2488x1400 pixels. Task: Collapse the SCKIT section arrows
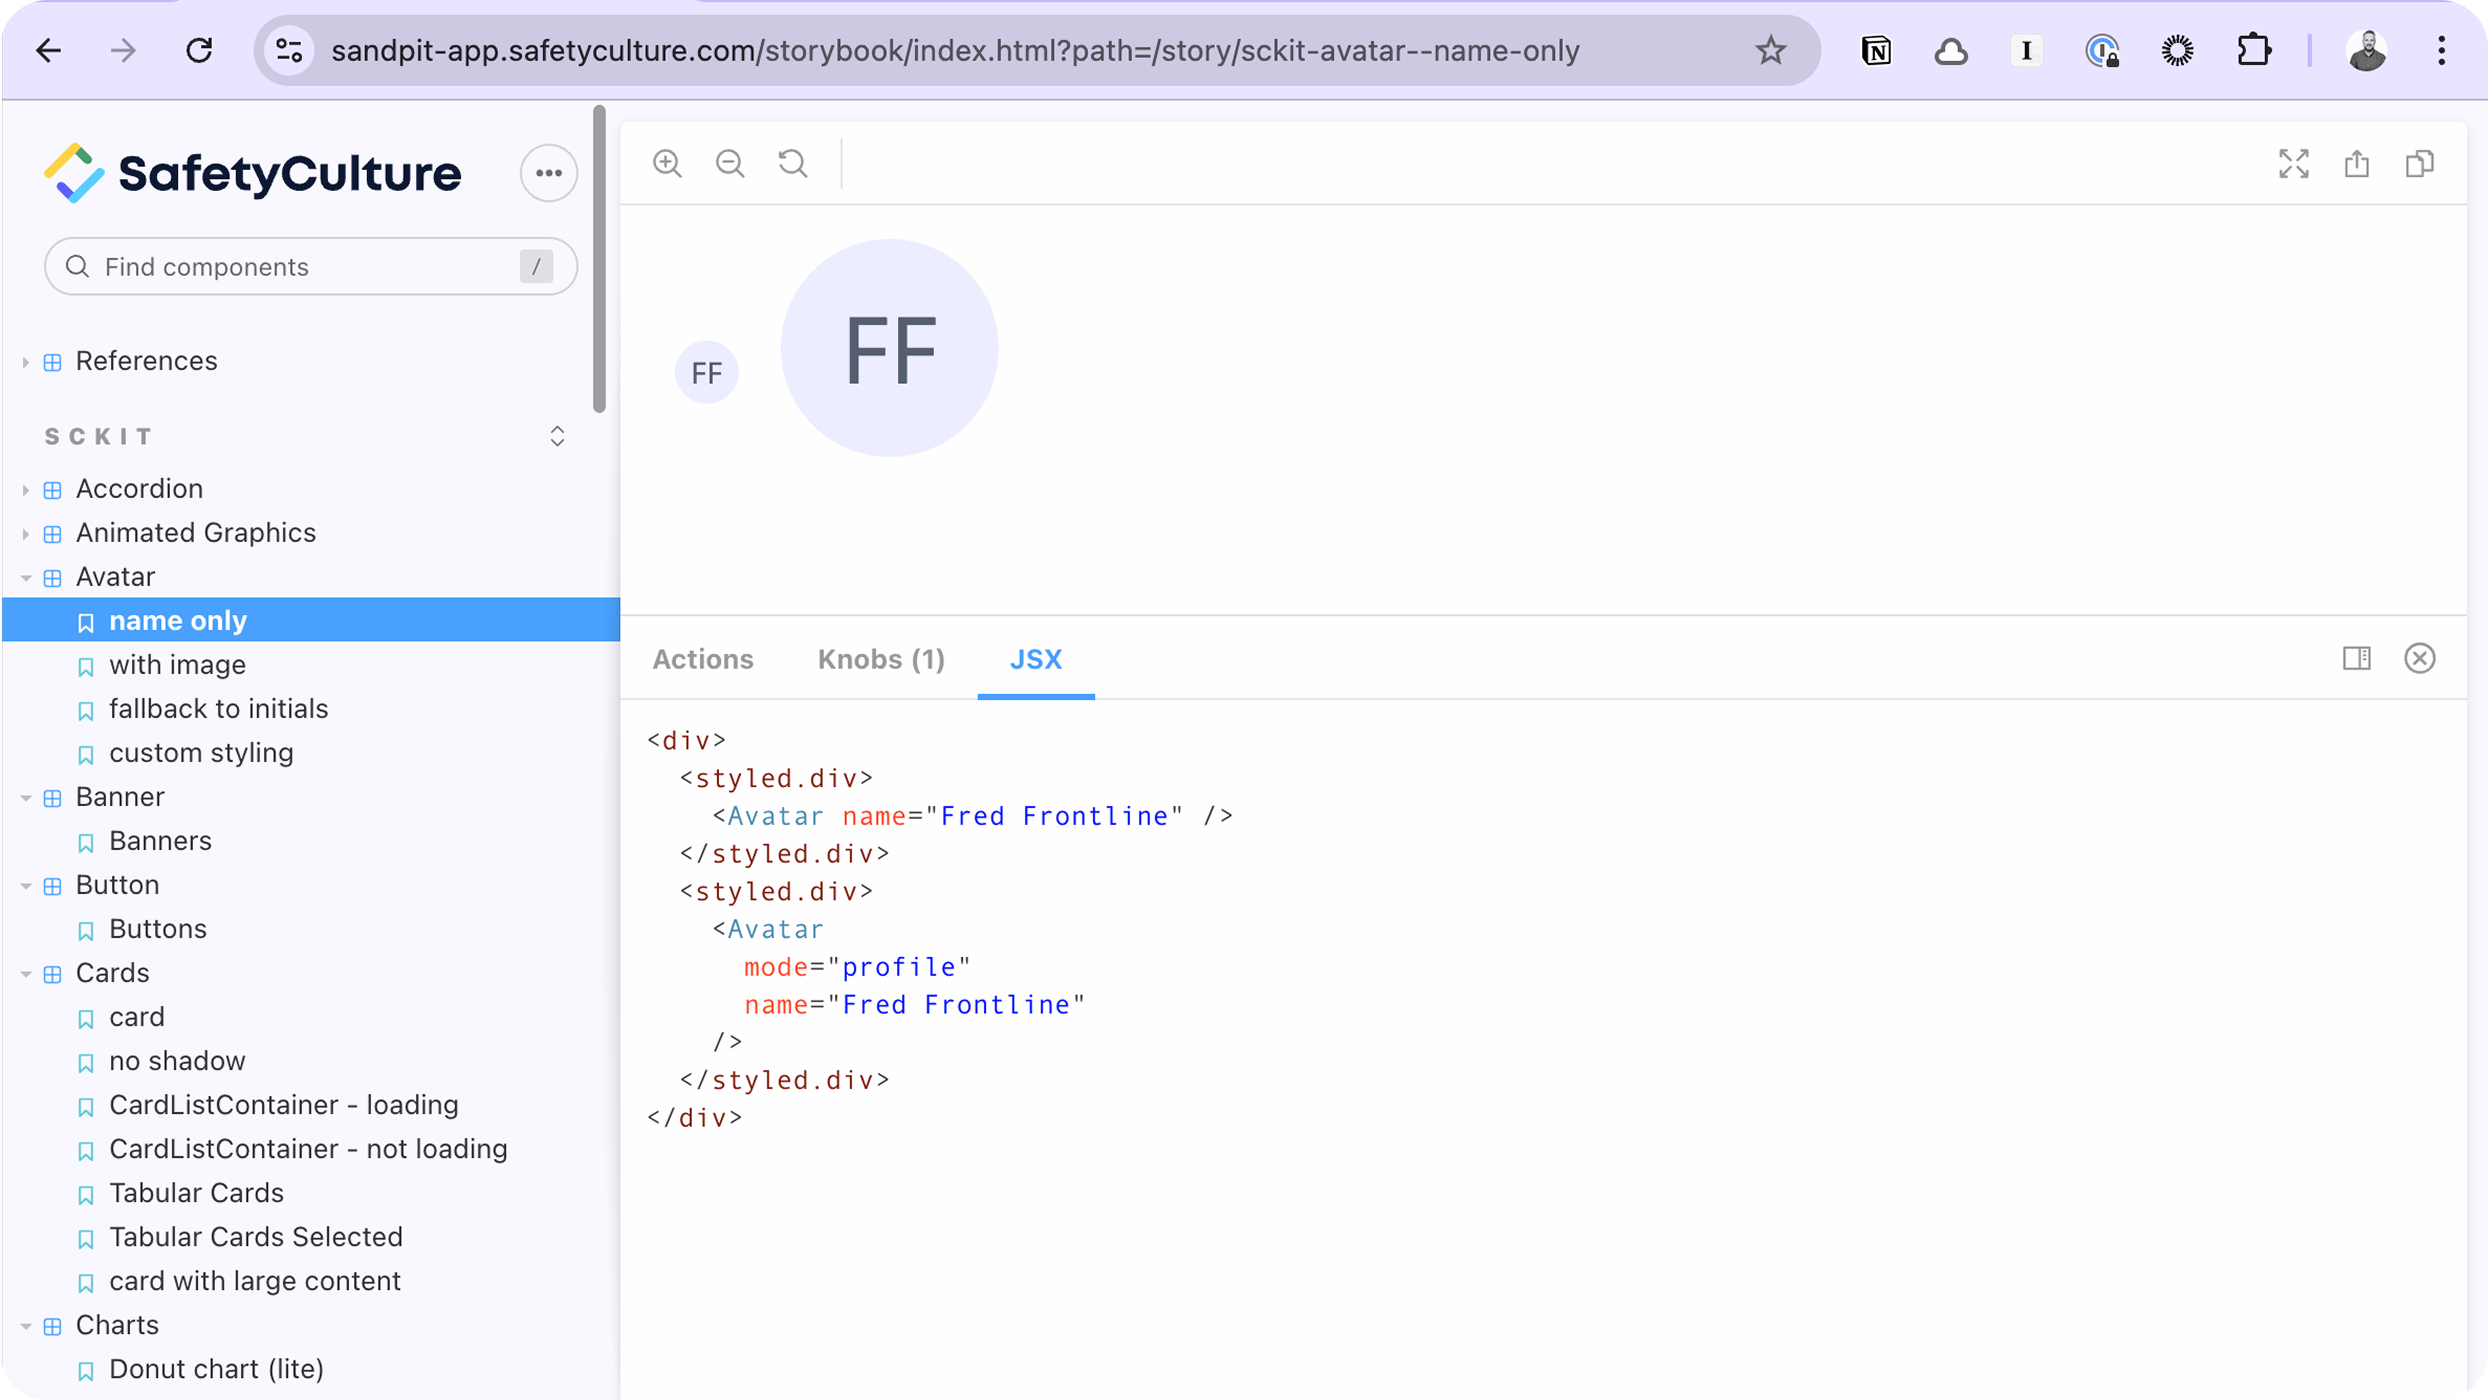557,436
